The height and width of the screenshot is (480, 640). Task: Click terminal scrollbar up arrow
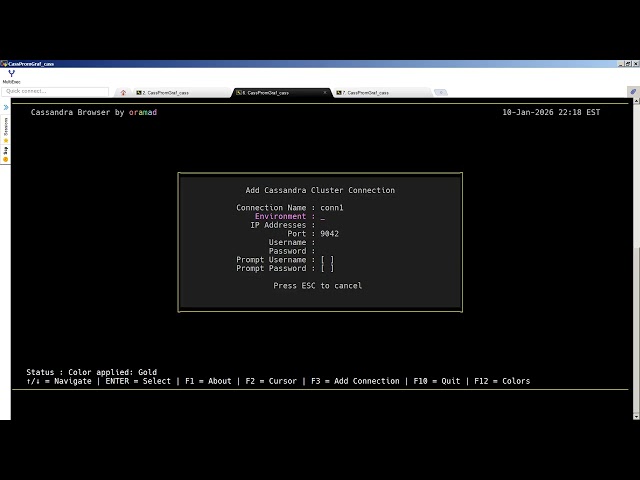[636, 101]
